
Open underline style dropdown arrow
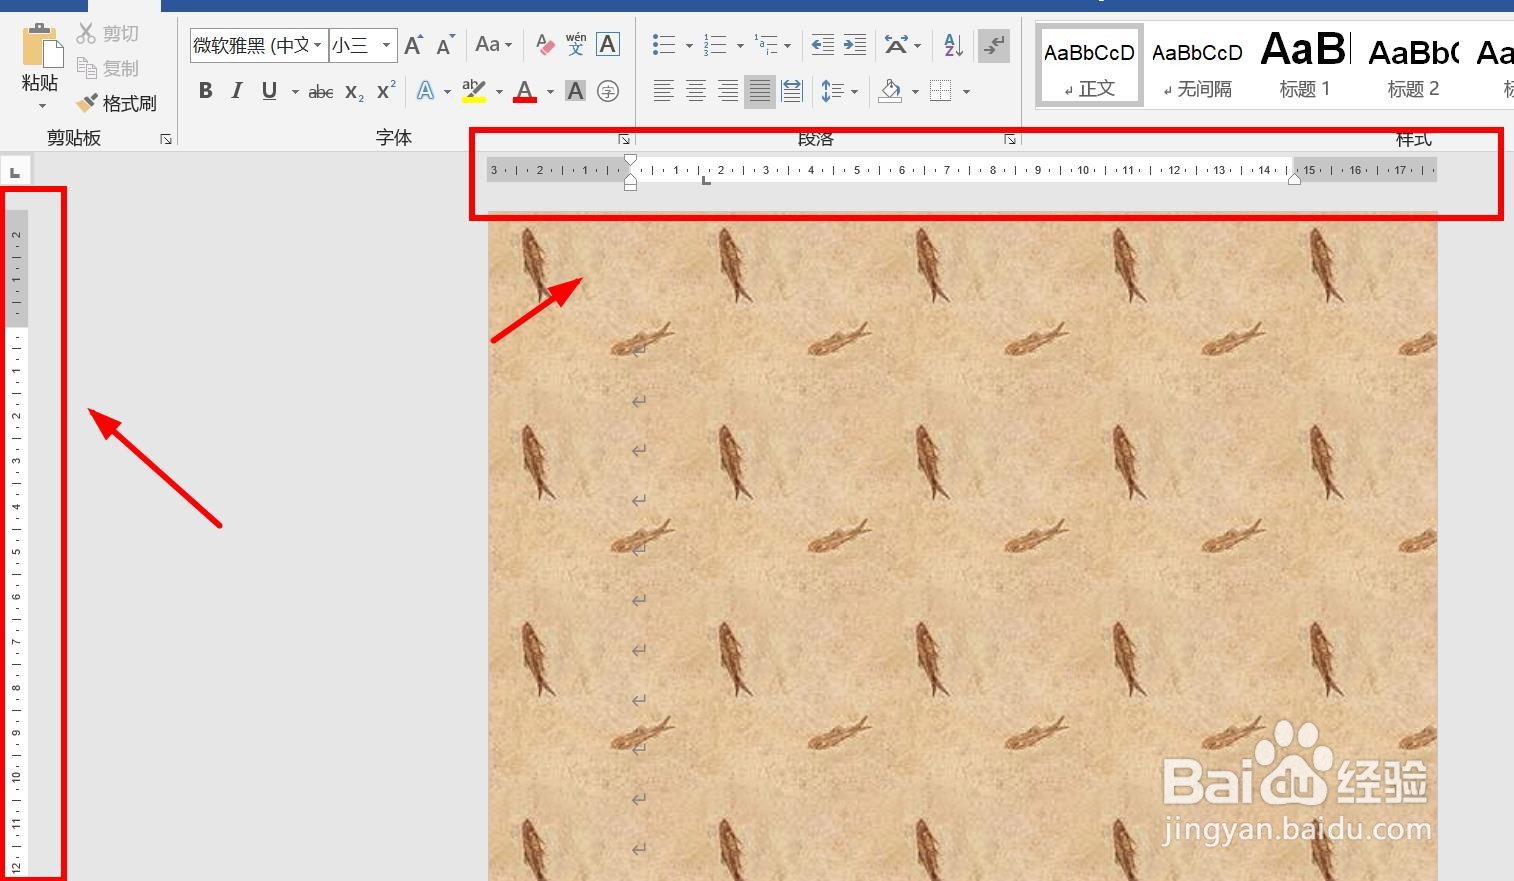click(295, 92)
